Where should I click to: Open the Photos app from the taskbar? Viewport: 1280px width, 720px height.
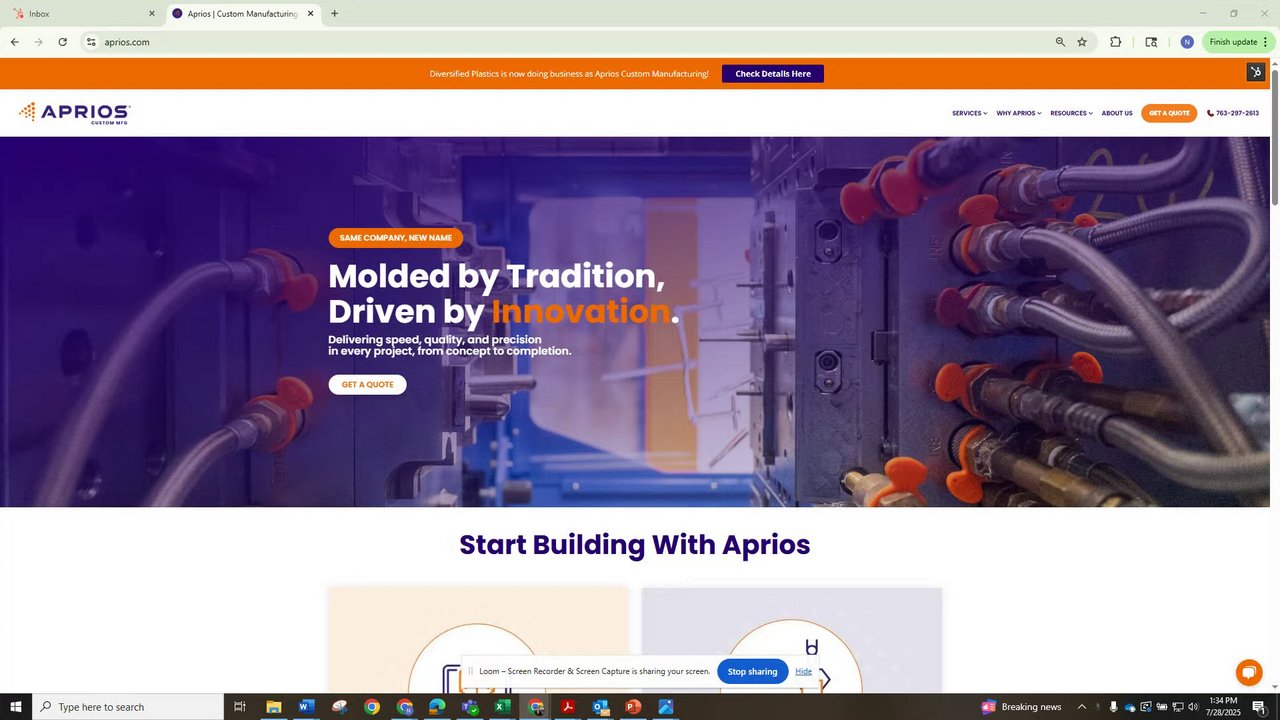pos(665,707)
